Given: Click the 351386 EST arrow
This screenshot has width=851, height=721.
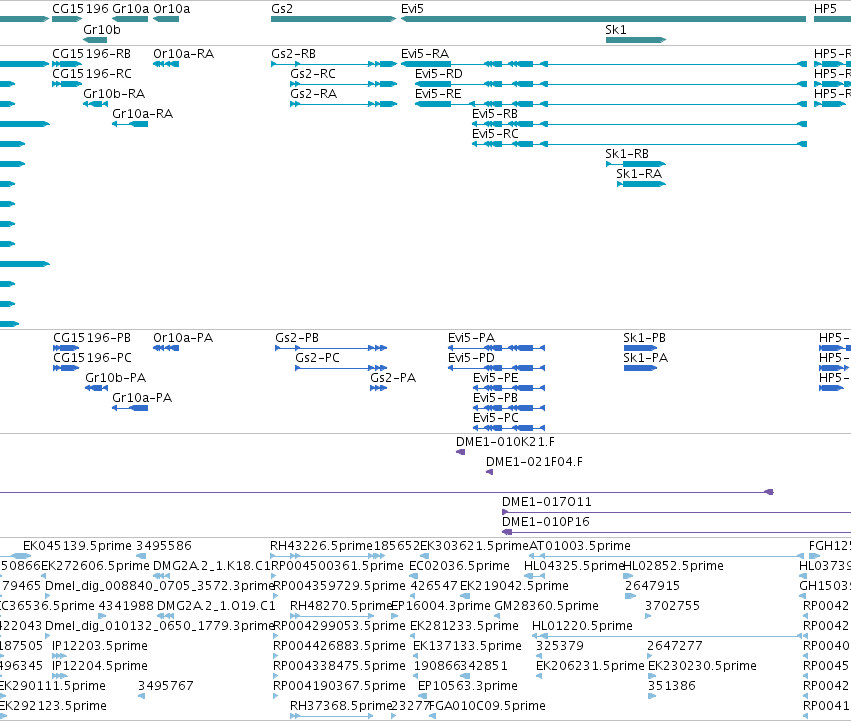Looking at the screenshot, I should tap(652, 697).
